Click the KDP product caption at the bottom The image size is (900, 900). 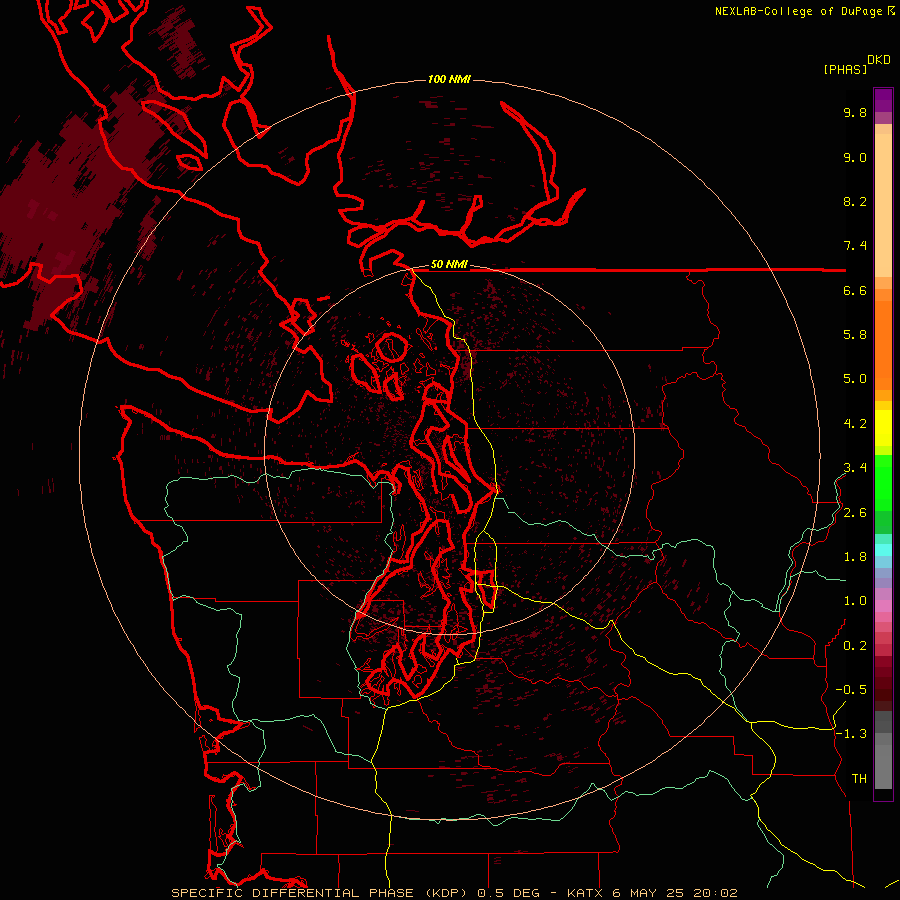tap(454, 893)
